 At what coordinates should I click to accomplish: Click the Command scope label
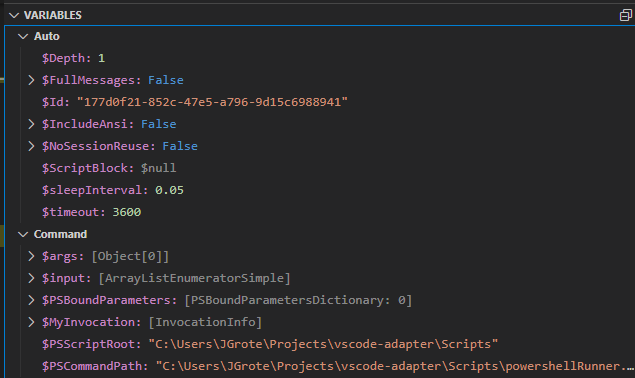point(60,235)
